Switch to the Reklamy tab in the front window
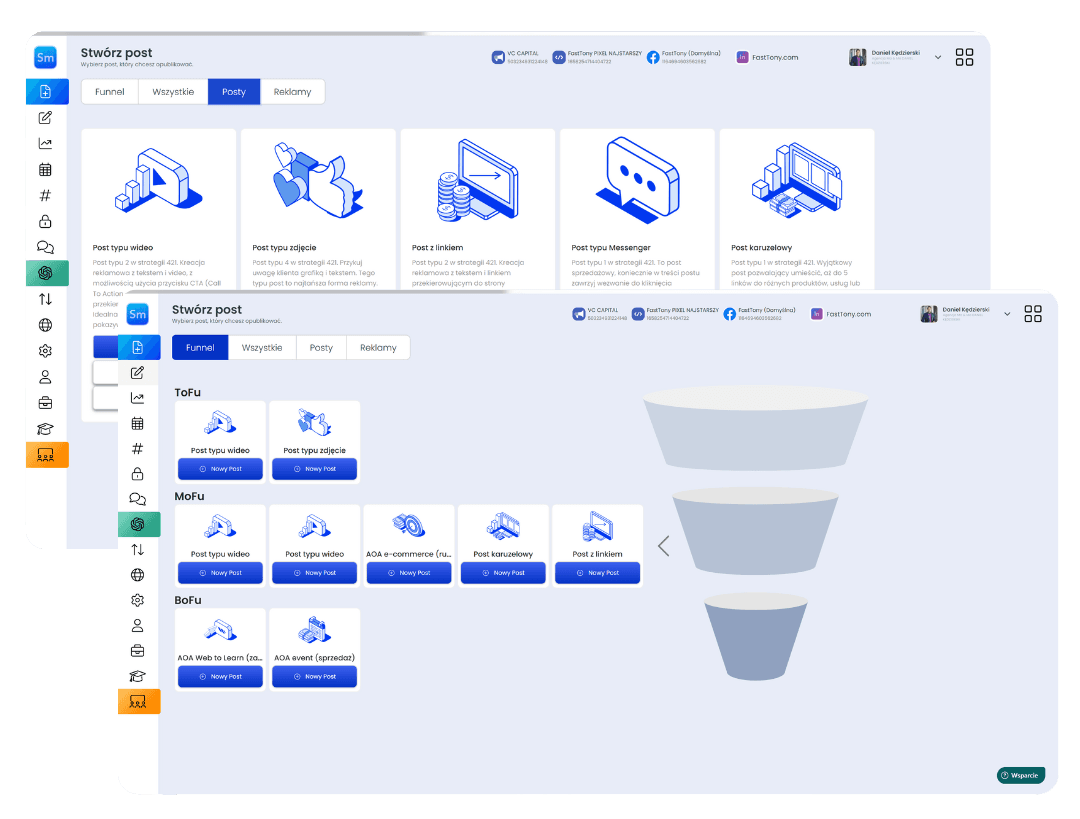1080x819 pixels. click(378, 348)
